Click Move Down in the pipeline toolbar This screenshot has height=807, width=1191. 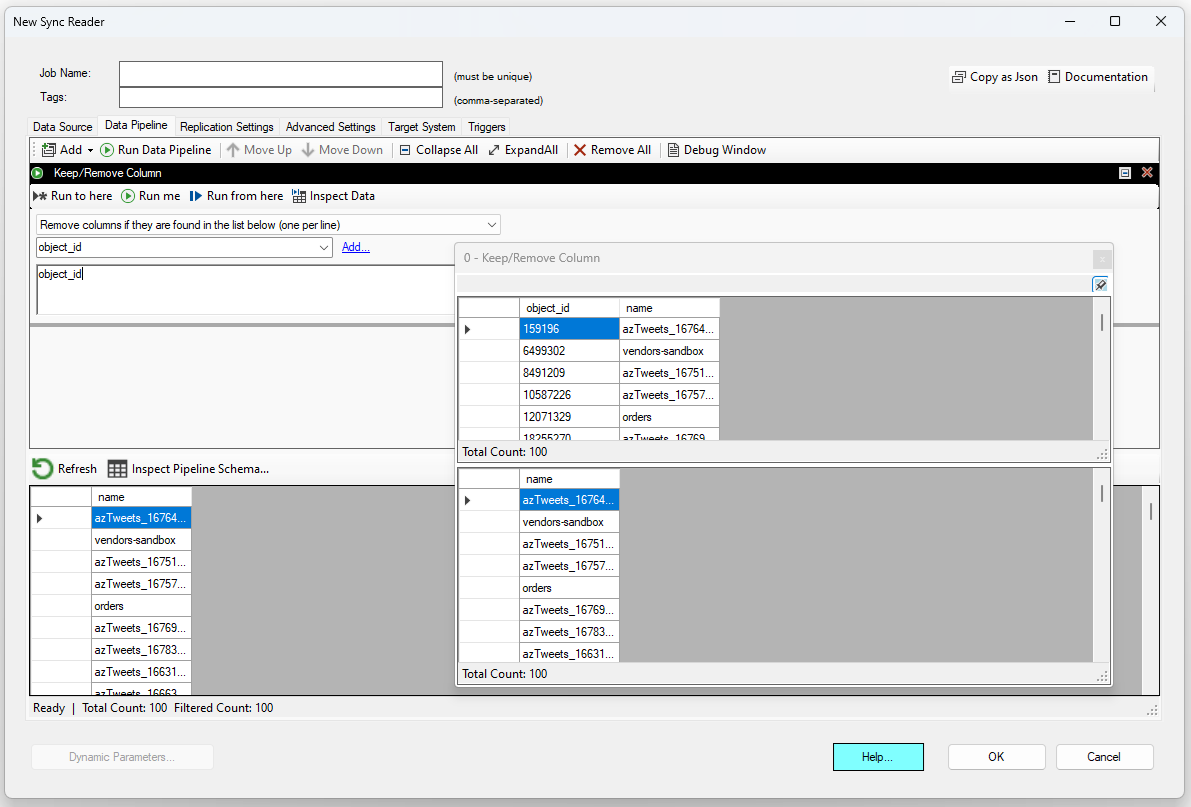(x=342, y=150)
